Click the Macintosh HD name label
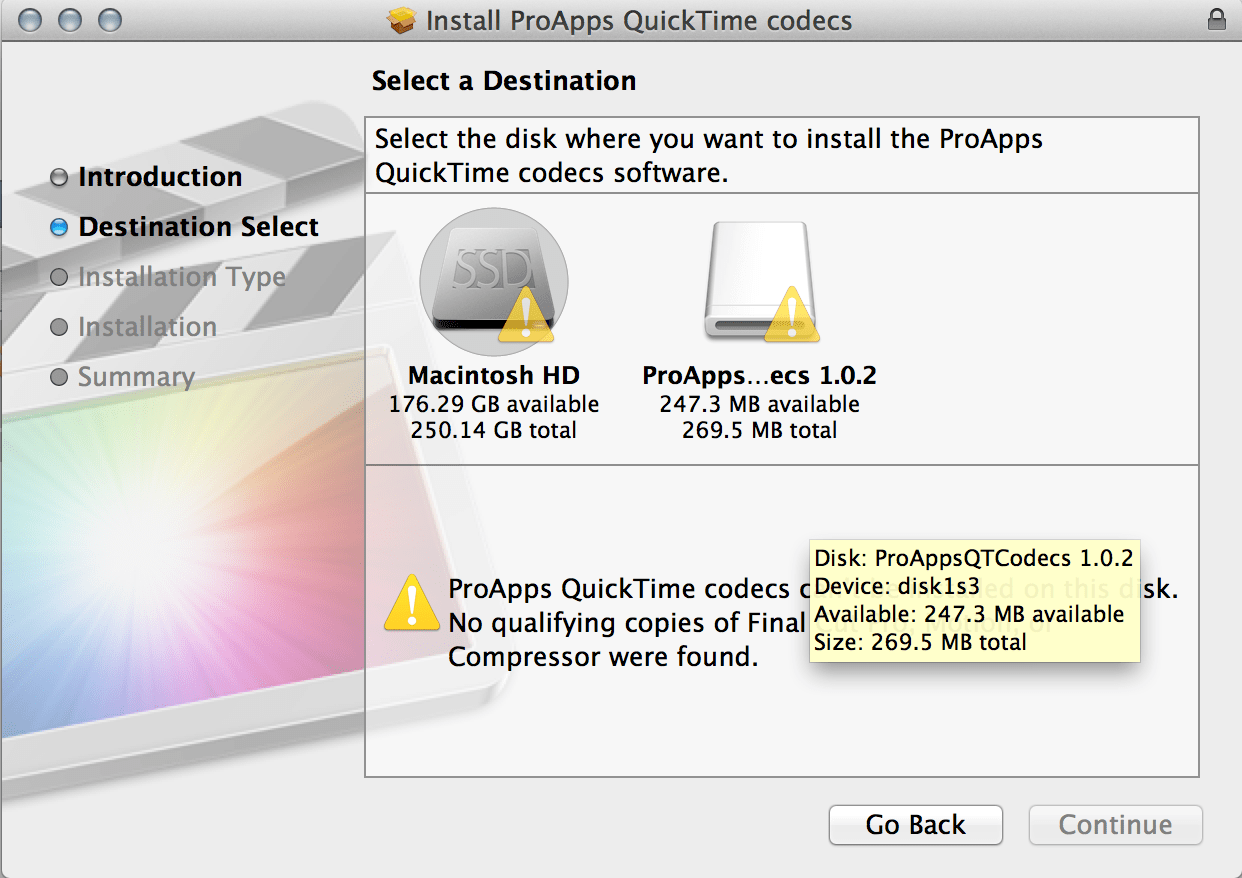1242x878 pixels. [494, 376]
